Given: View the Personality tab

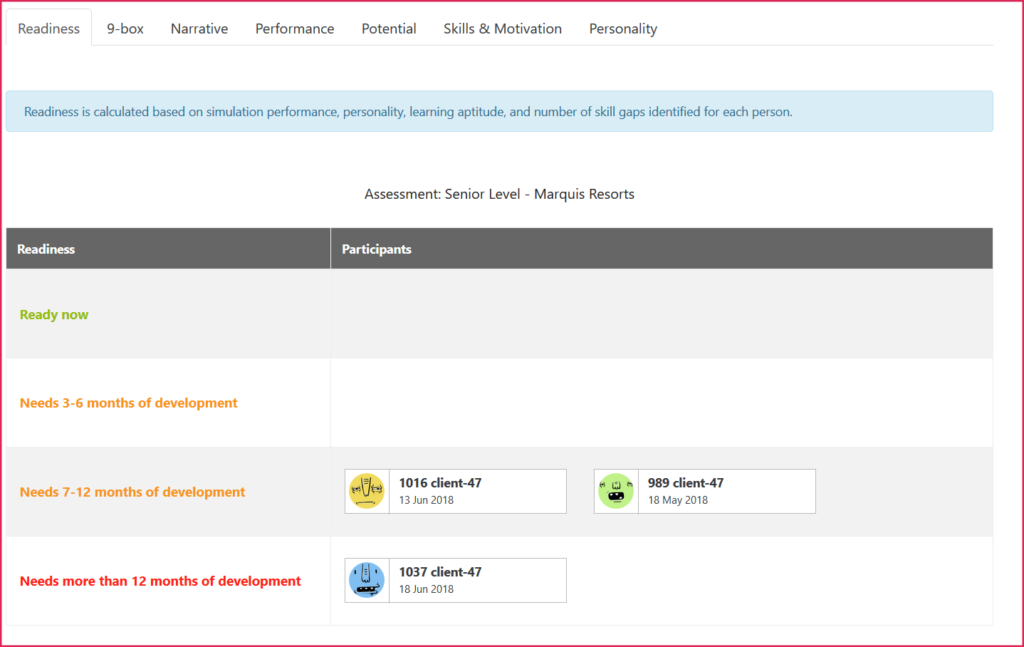Looking at the screenshot, I should (x=623, y=29).
